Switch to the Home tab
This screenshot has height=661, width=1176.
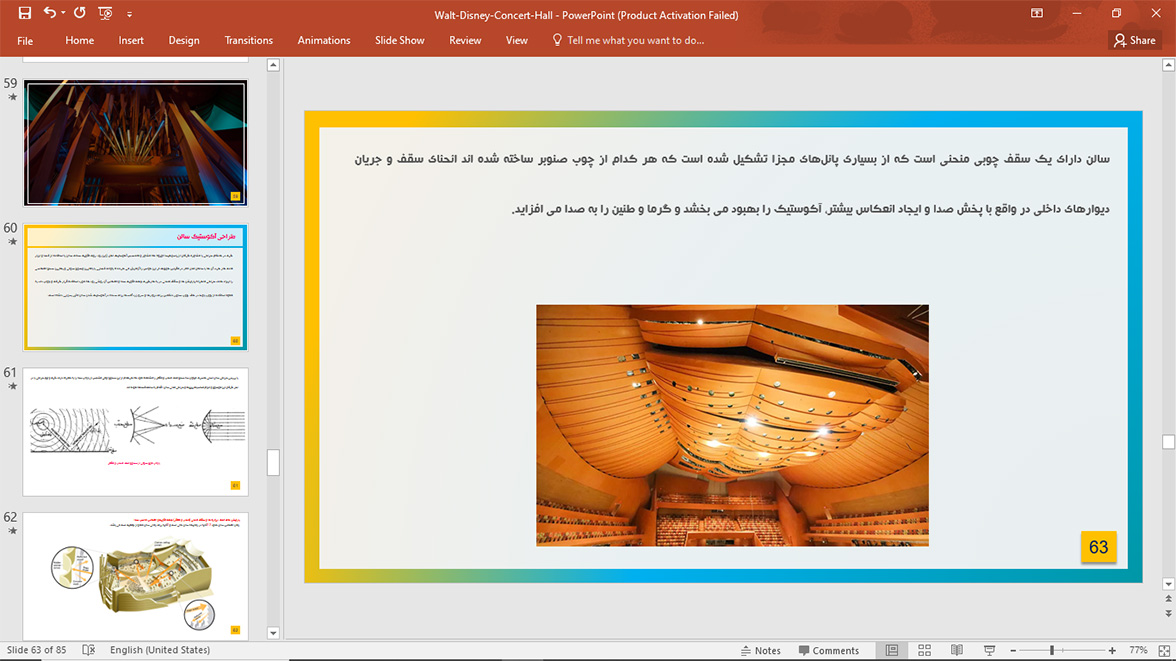tap(80, 41)
